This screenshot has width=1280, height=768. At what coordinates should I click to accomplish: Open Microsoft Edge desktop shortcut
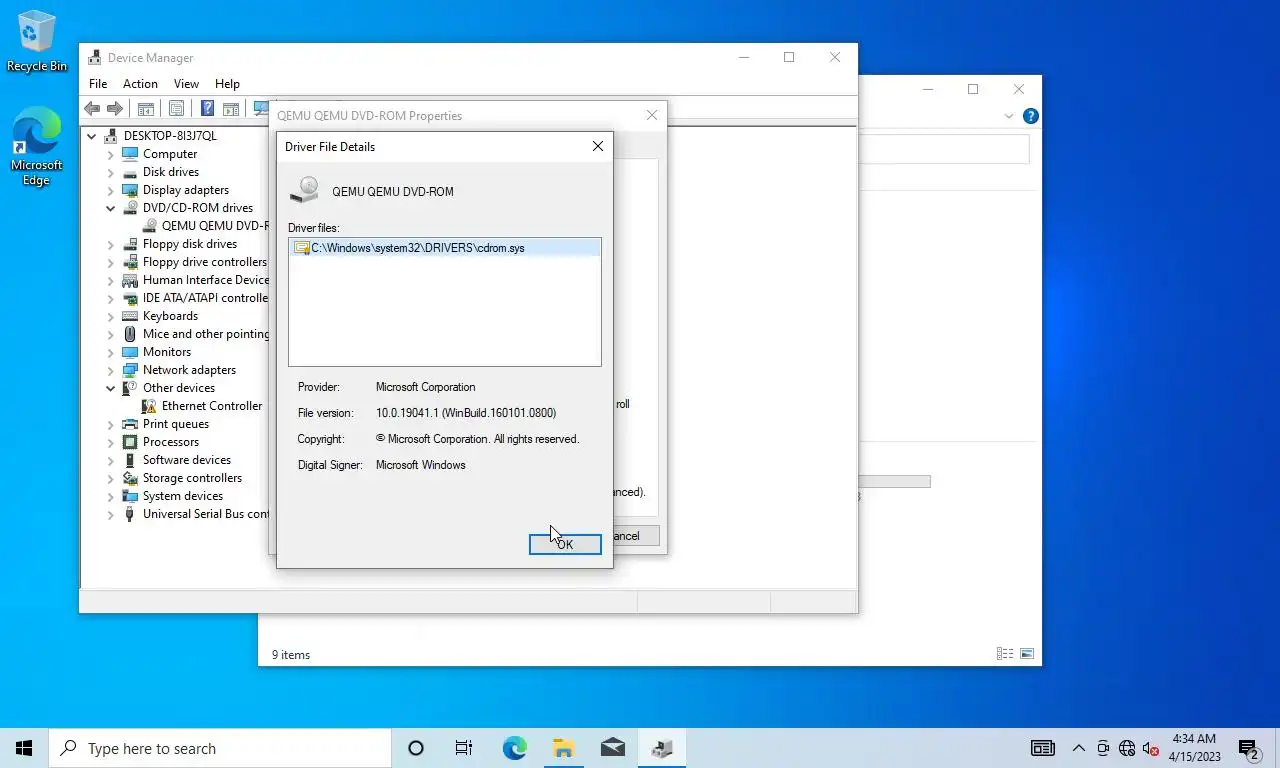pos(37,147)
